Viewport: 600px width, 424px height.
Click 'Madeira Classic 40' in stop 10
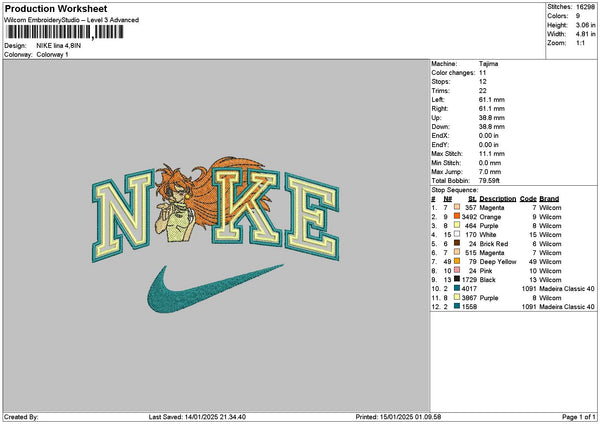tap(567, 289)
